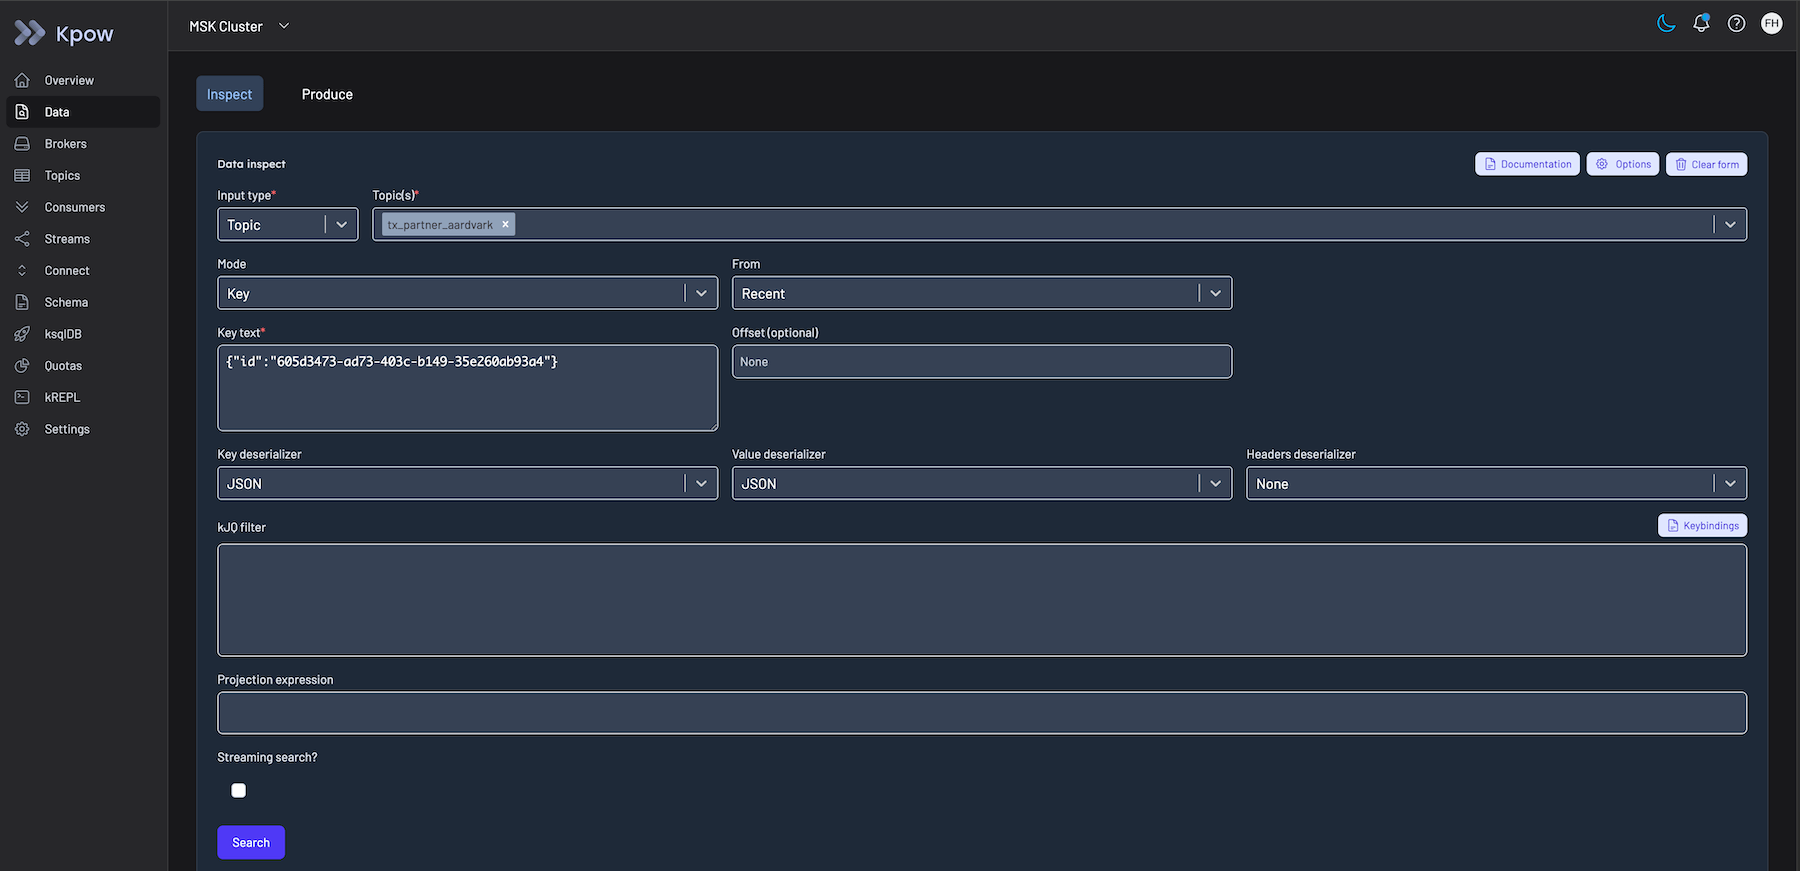This screenshot has height=871, width=1800.
Task: Switch to the Produce tab
Action: tap(327, 94)
